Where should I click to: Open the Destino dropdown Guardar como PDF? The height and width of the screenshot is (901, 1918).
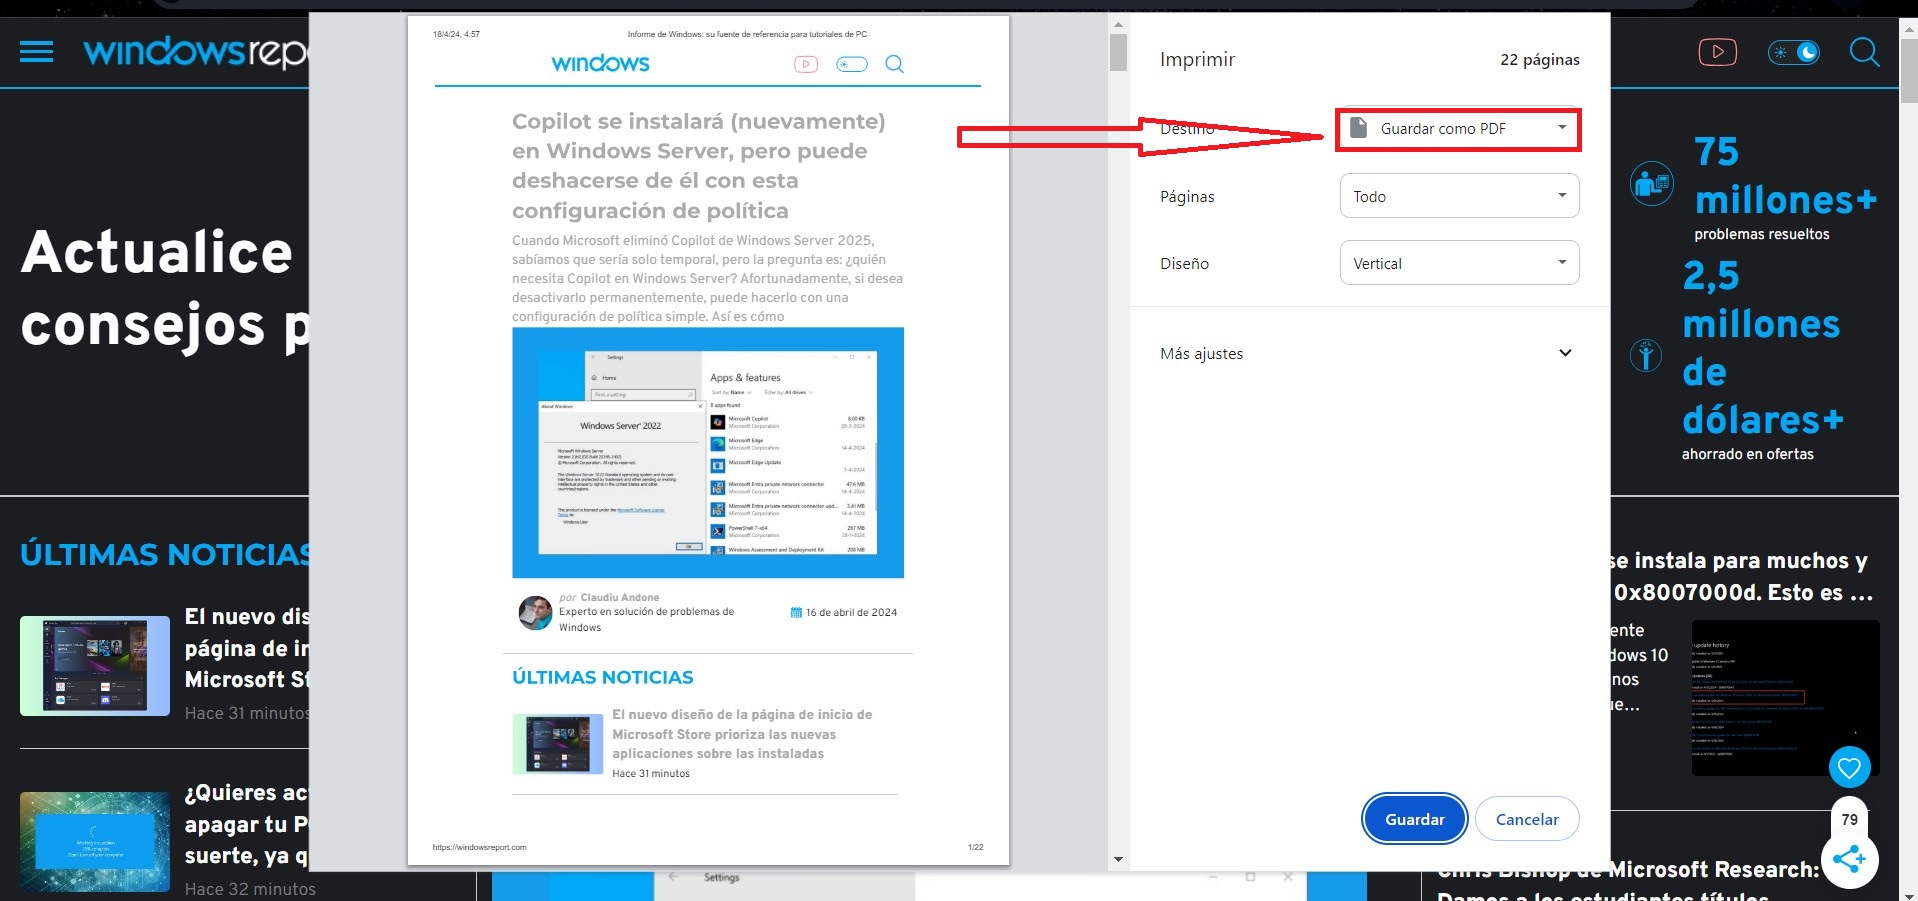[x=1458, y=129]
